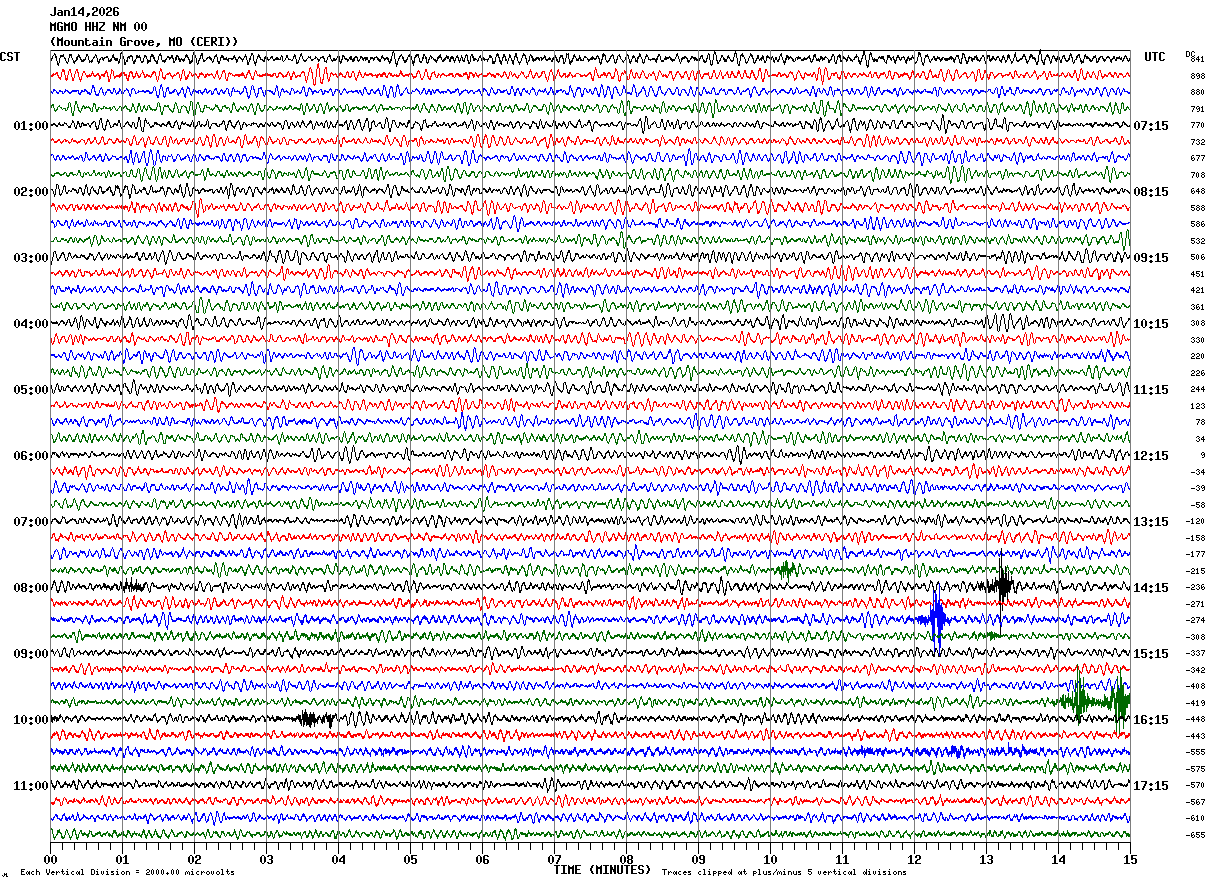This screenshot has width=1210, height=886.
Task: Click the DC offset value -448
Action: [x=1196, y=720]
